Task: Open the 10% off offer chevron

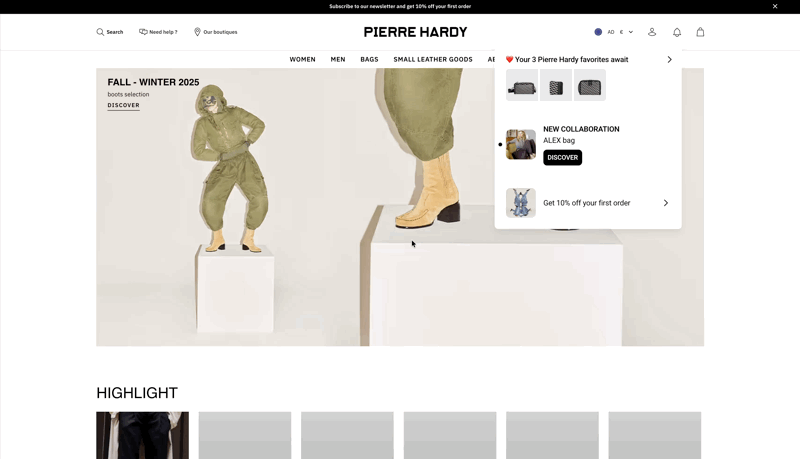Action: [x=666, y=203]
